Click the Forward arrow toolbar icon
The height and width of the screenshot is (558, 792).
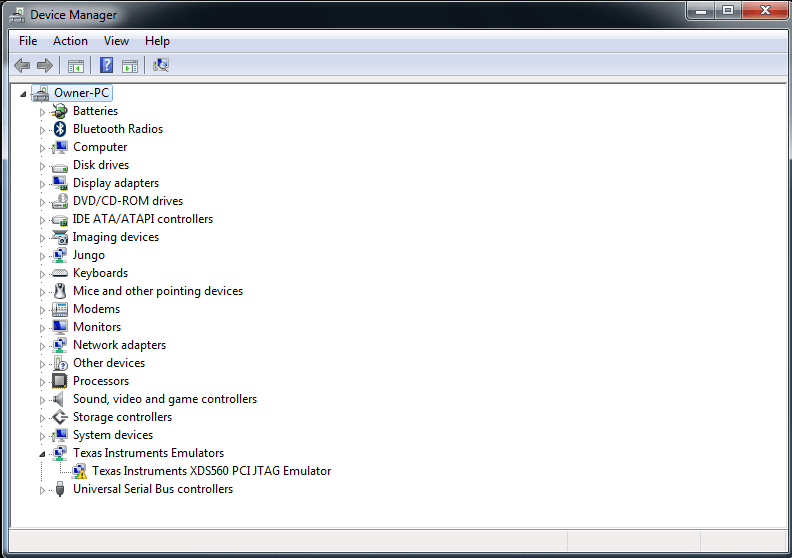tap(45, 65)
